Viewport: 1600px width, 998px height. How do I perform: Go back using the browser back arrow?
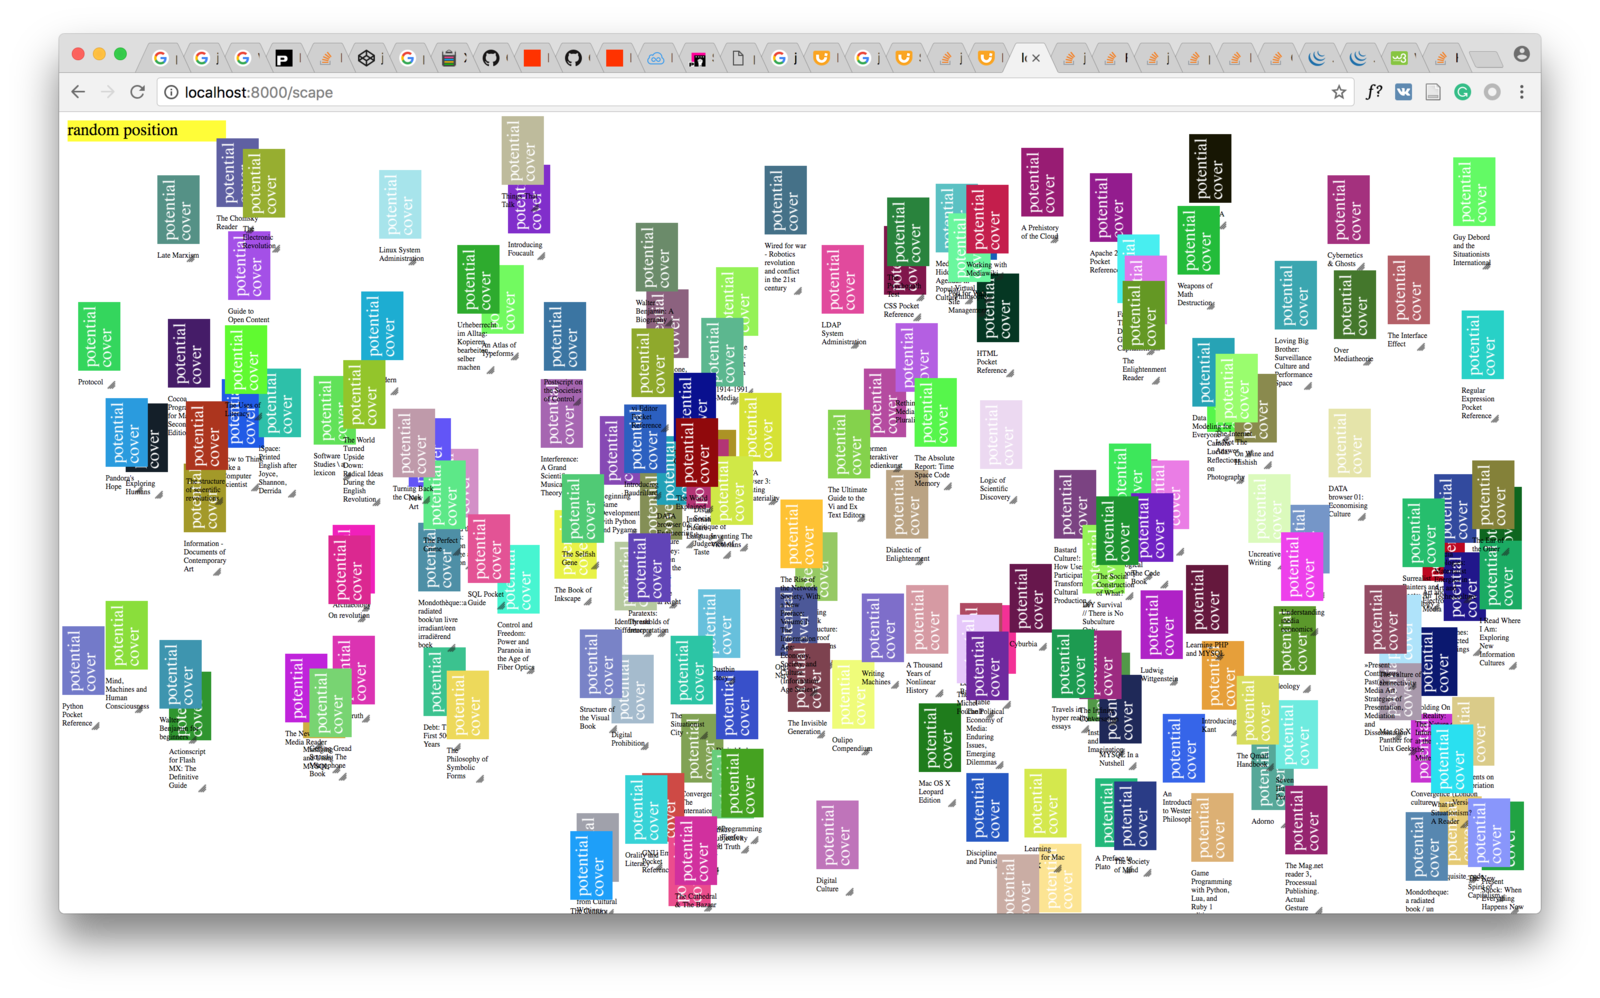78,92
